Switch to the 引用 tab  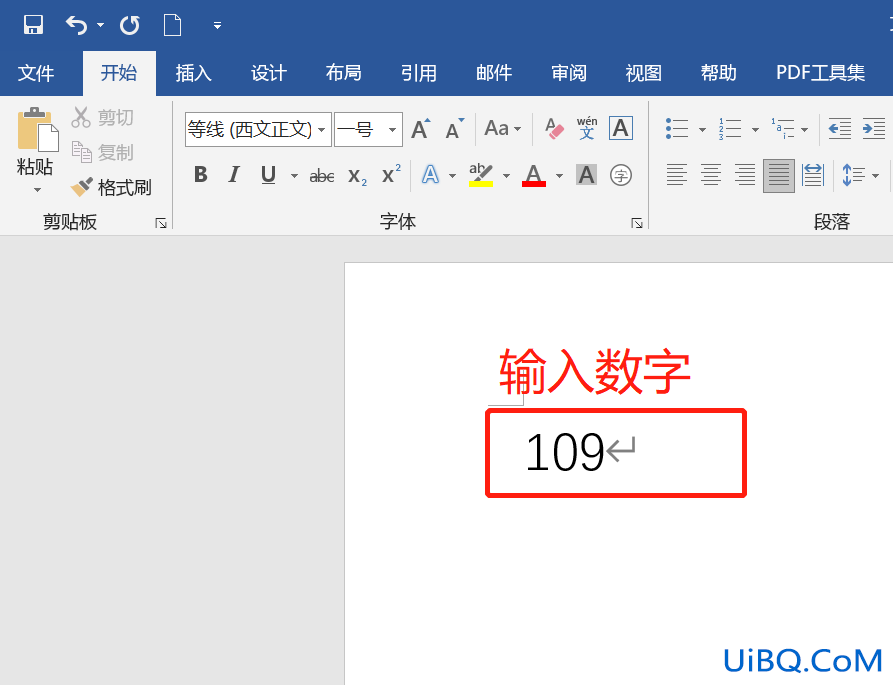pyautogui.click(x=419, y=73)
